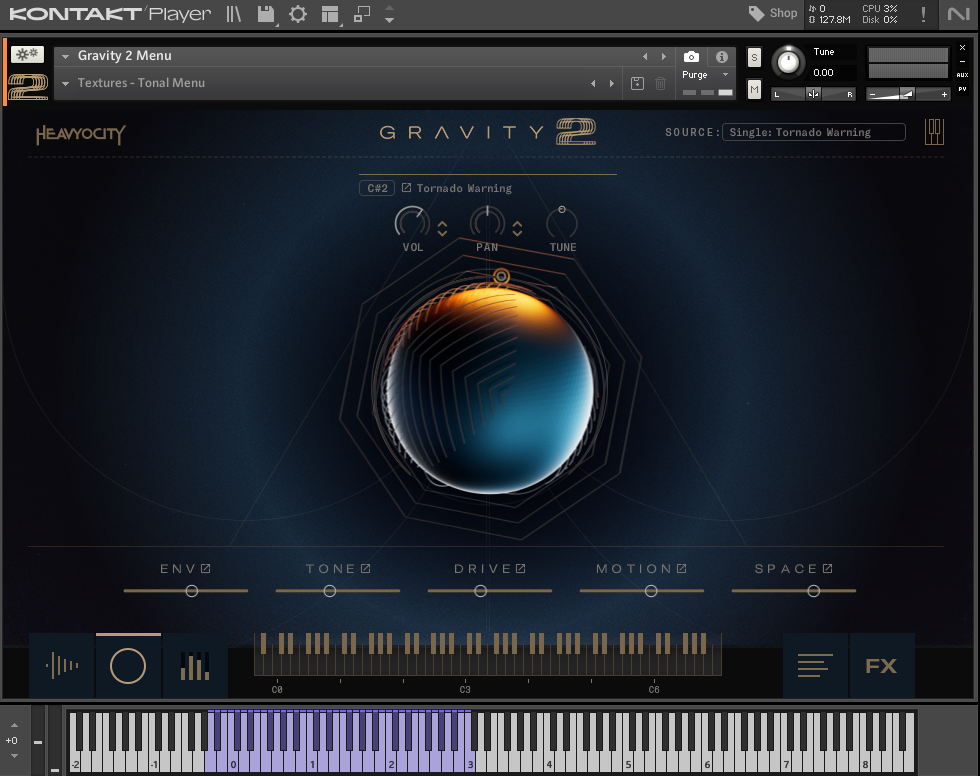Screen dimensions: 980x776
Task: Click the MOTION slider handle
Action: click(651, 590)
